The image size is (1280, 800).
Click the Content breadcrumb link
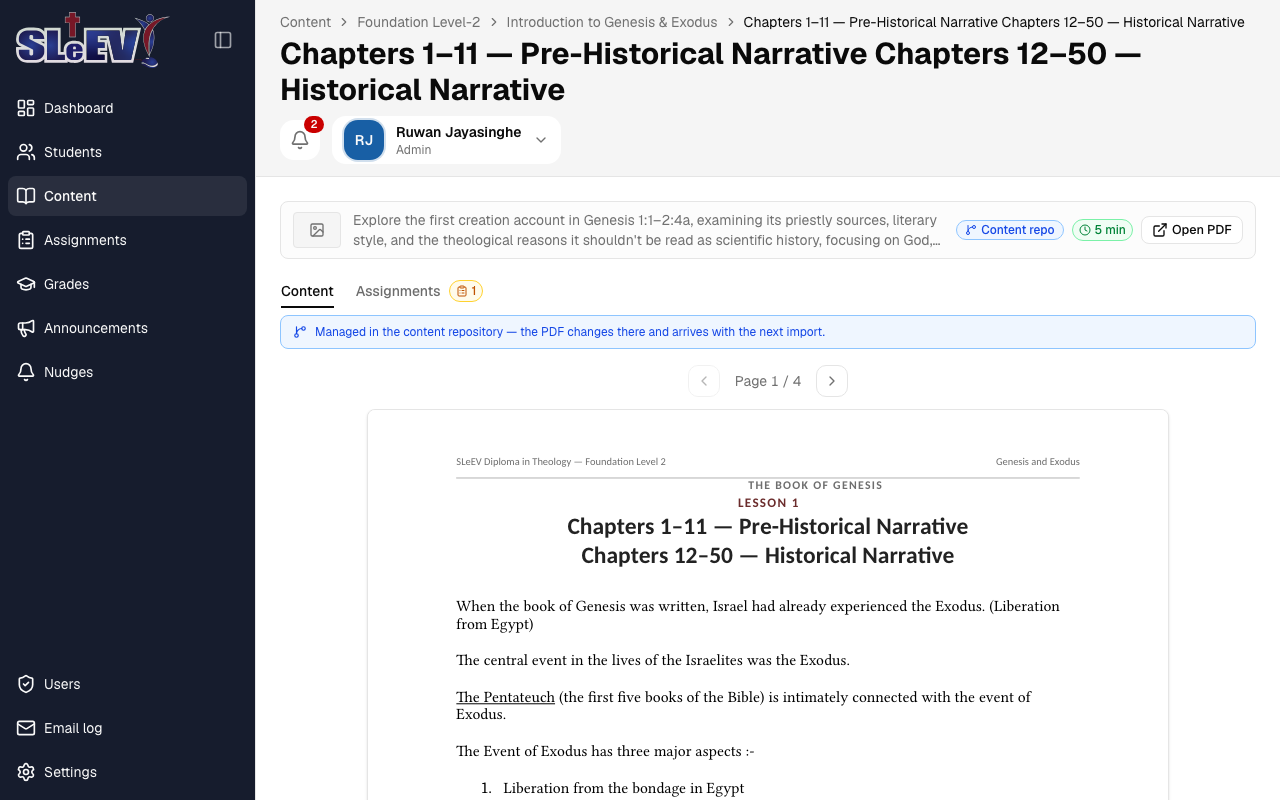305,22
